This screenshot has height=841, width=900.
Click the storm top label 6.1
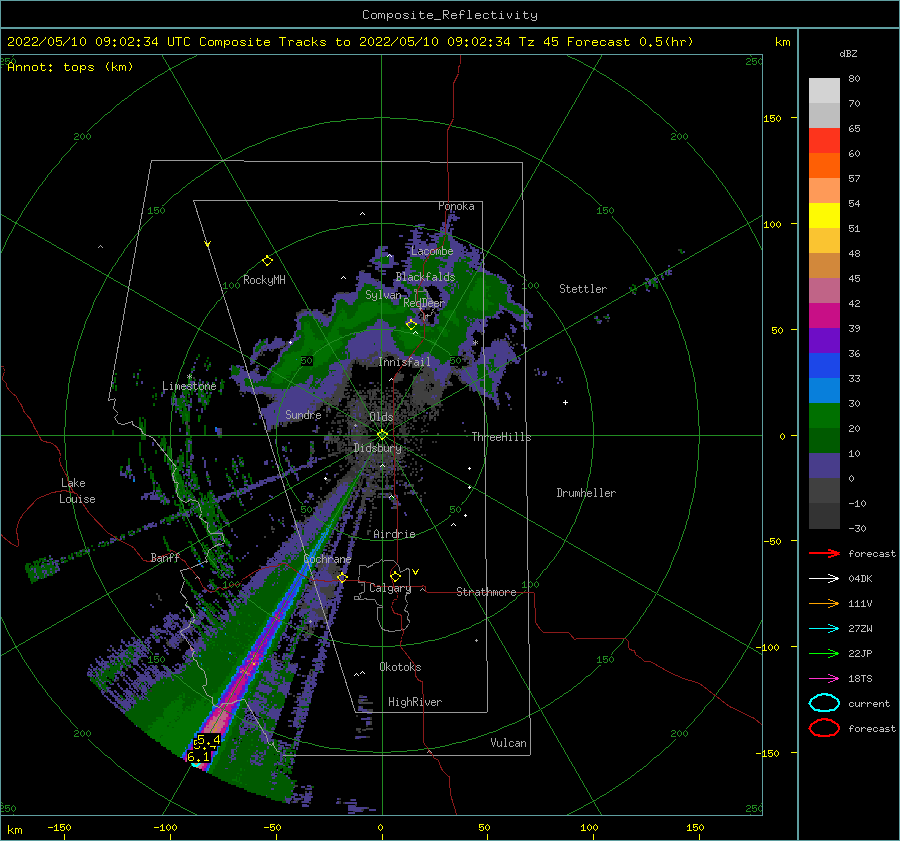(199, 757)
